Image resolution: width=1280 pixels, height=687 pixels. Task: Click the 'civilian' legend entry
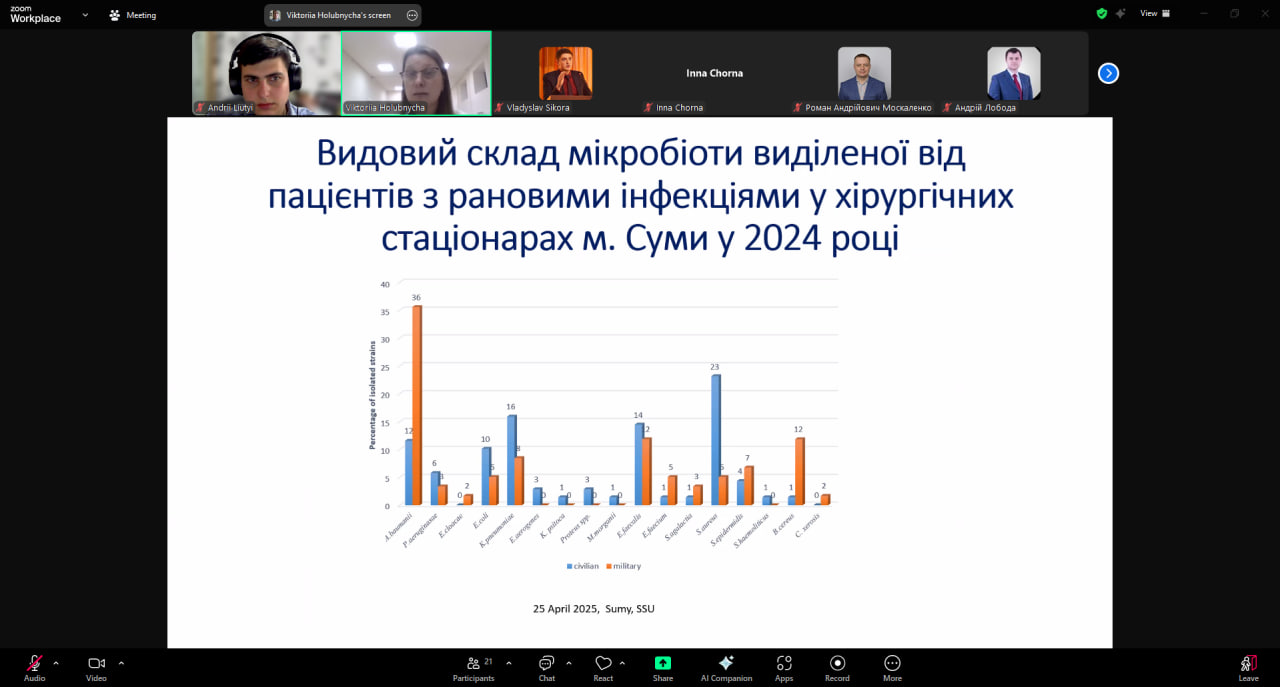(582, 566)
